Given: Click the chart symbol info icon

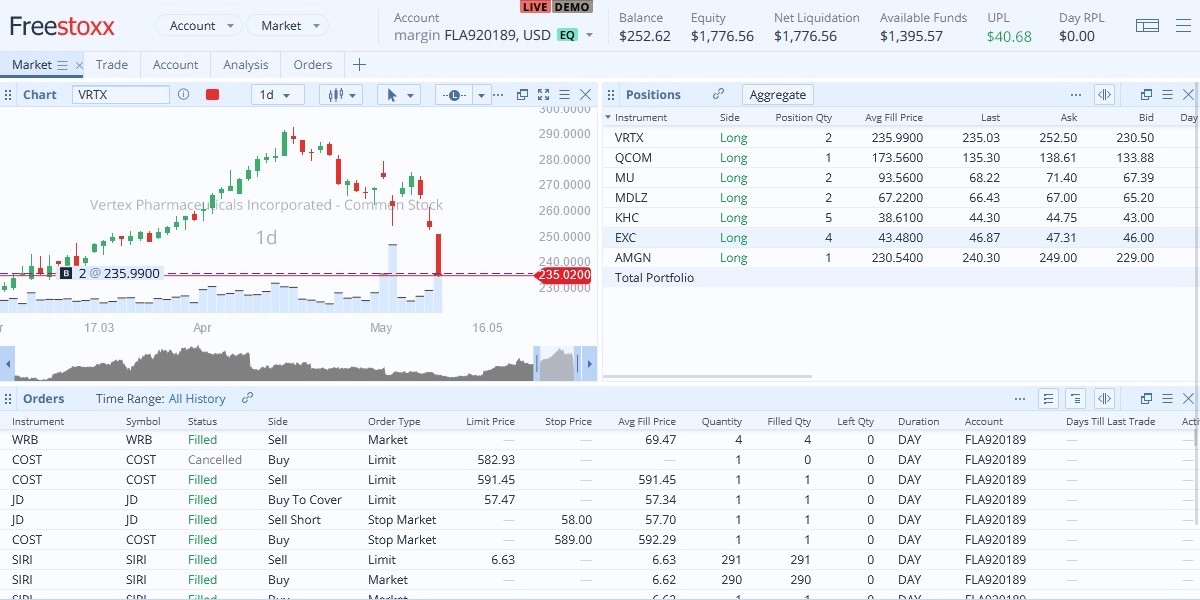Looking at the screenshot, I should 183,95.
